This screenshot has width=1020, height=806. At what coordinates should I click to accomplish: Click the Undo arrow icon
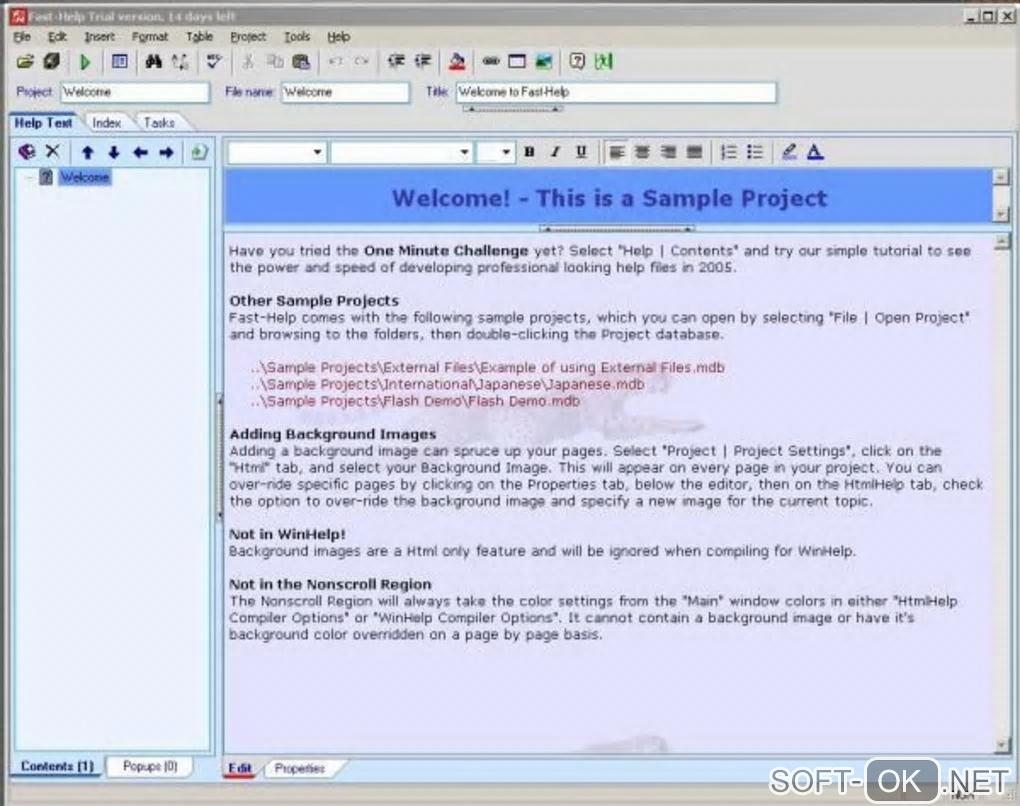(x=336, y=62)
